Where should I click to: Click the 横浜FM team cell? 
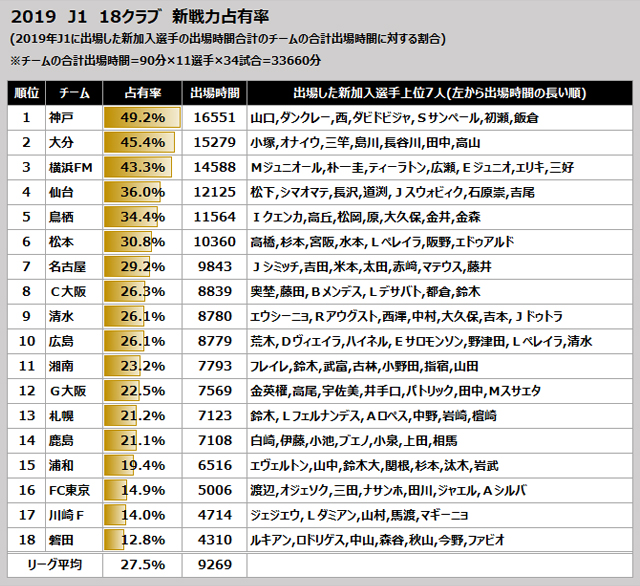click(78, 166)
